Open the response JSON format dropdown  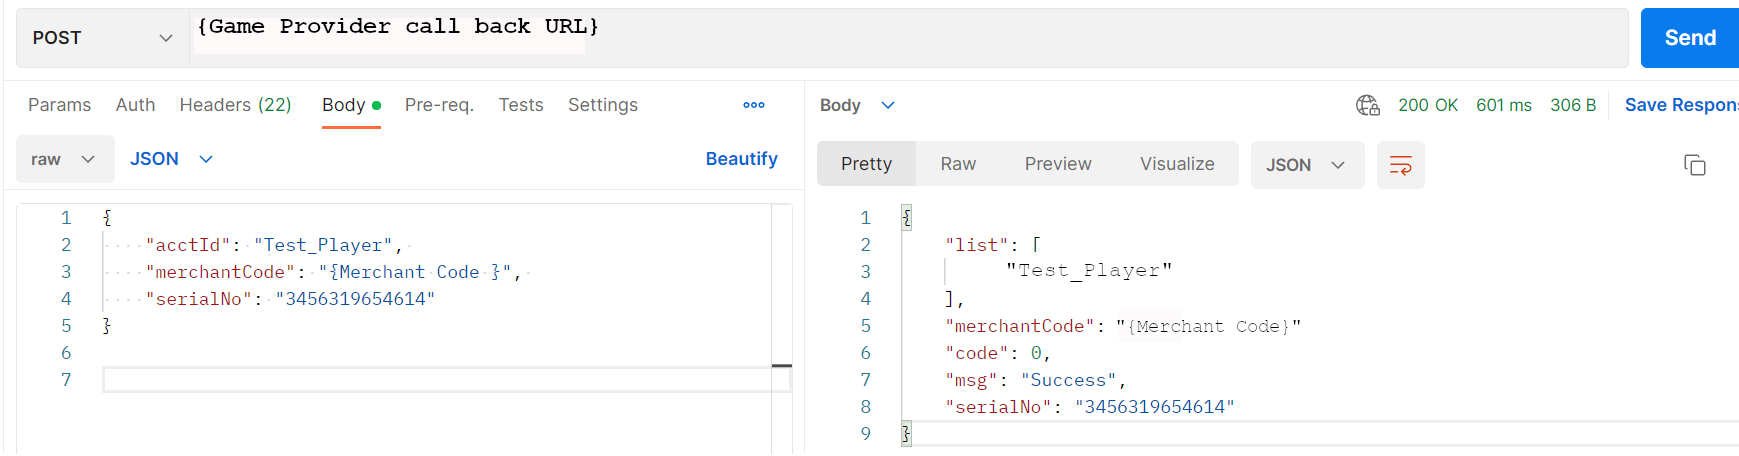pos(1306,165)
